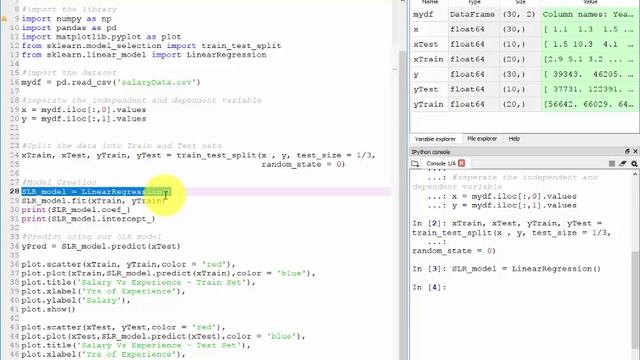Open the 'Column names' value cell of mydf

pyautogui.click(x=589, y=14)
